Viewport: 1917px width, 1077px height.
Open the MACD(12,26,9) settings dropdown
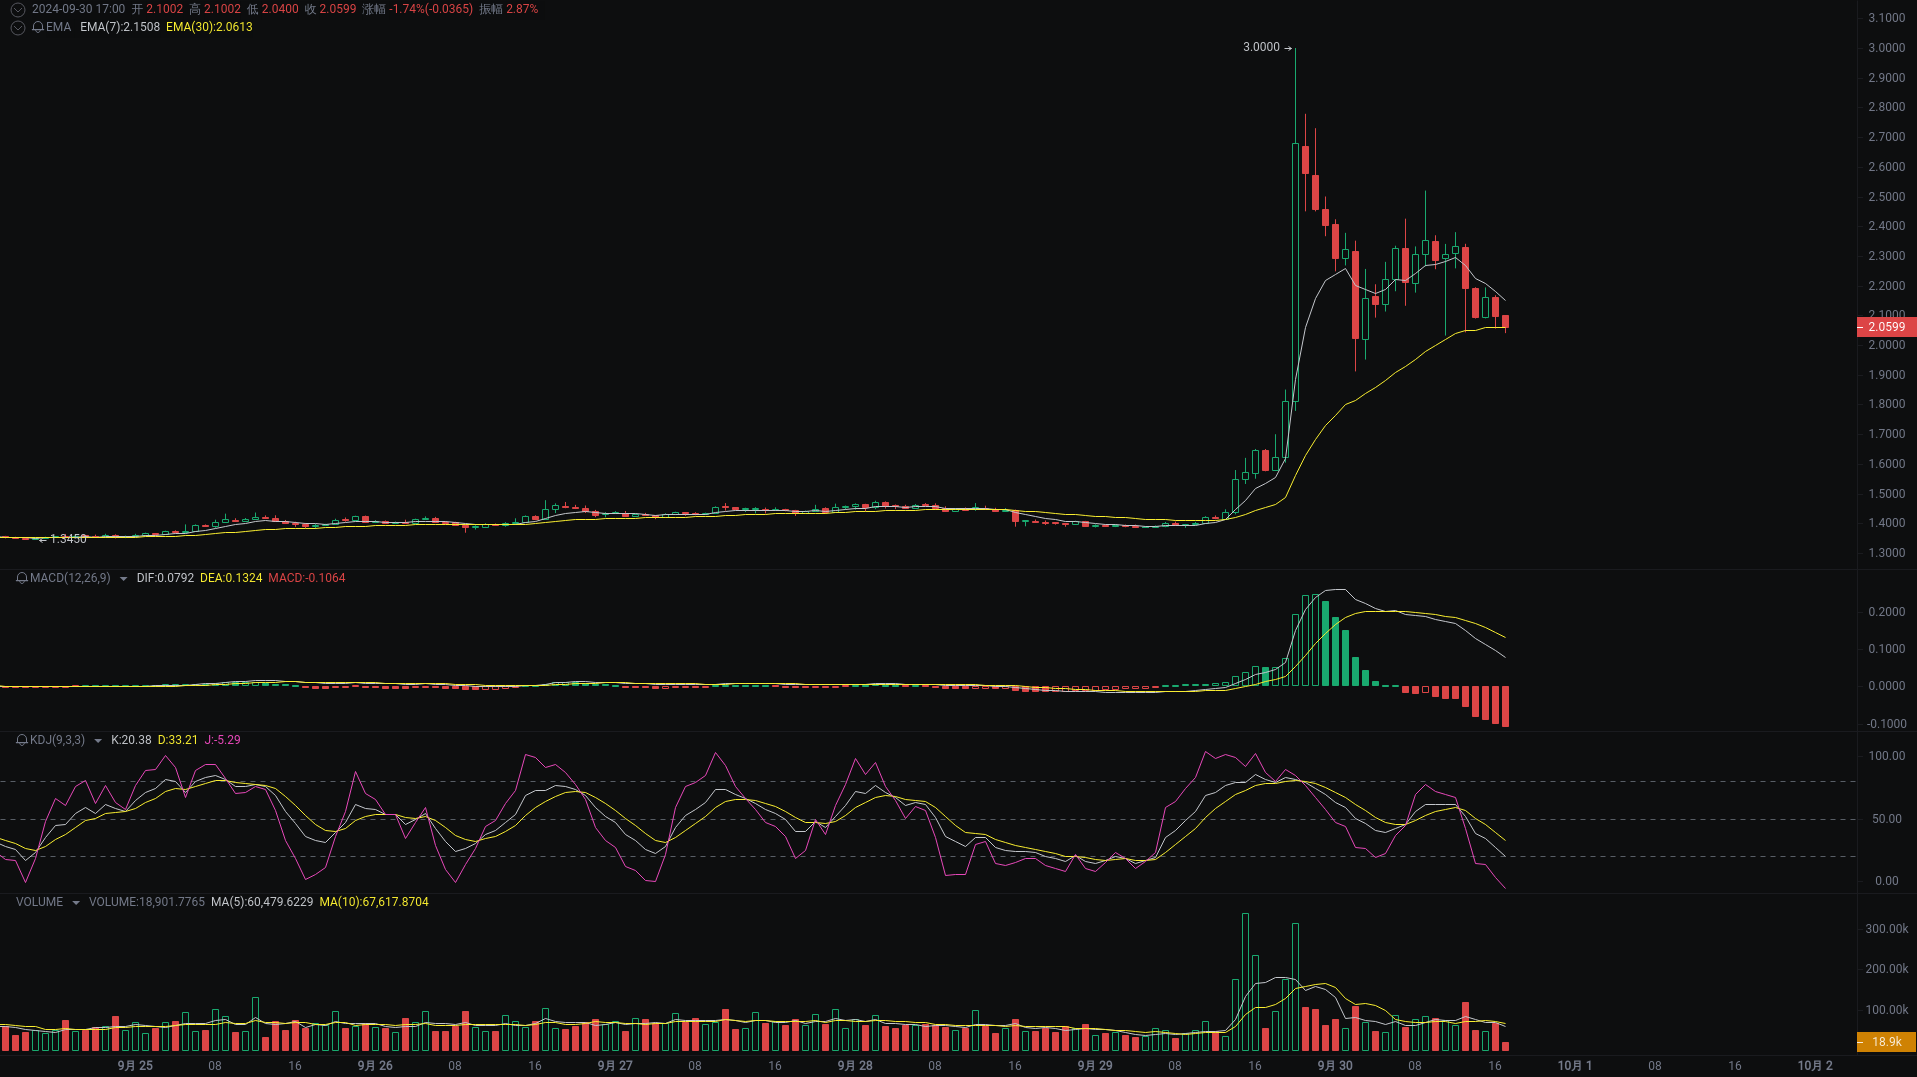click(122, 578)
